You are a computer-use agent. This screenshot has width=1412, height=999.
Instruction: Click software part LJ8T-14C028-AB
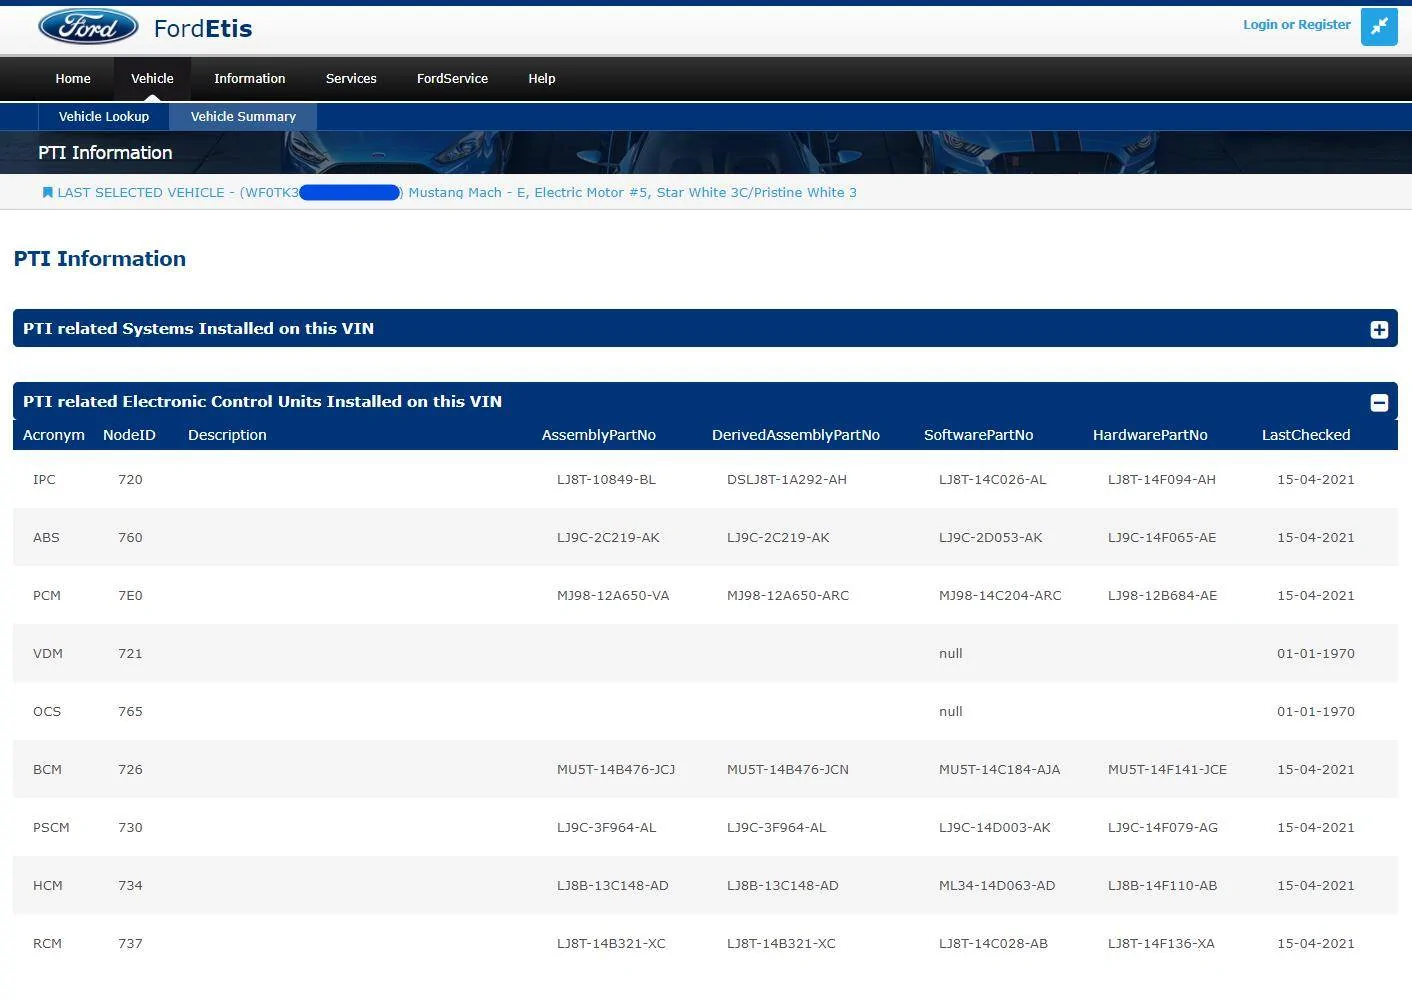993,943
